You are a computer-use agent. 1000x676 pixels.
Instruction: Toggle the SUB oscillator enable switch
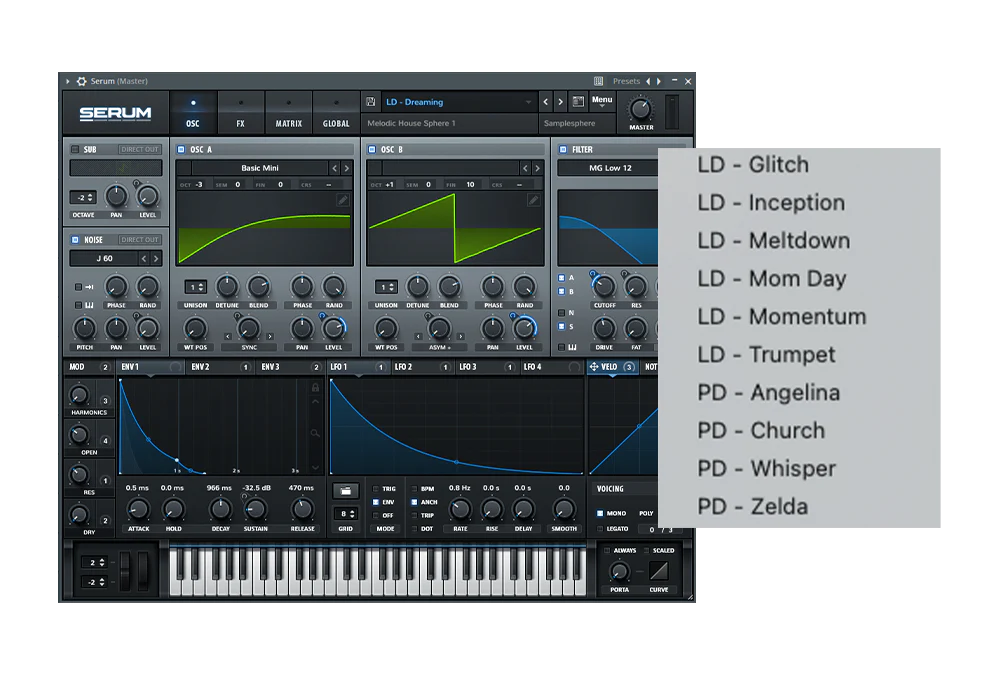75,150
